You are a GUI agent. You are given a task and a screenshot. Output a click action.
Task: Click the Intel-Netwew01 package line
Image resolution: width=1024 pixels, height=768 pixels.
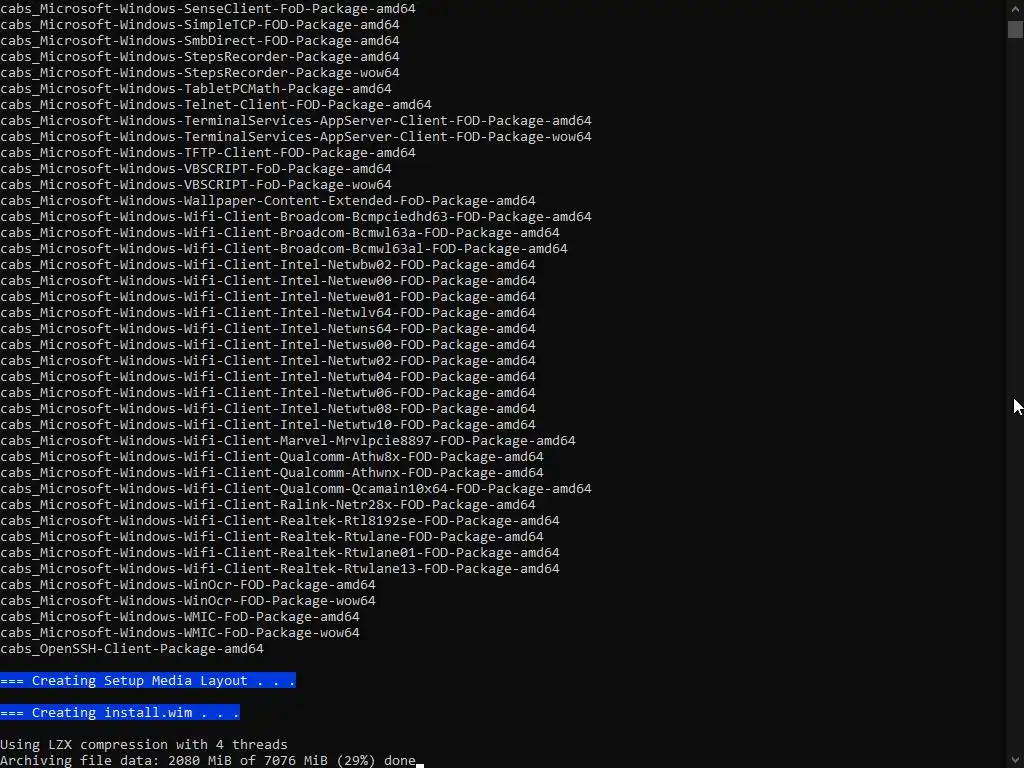(x=268, y=296)
